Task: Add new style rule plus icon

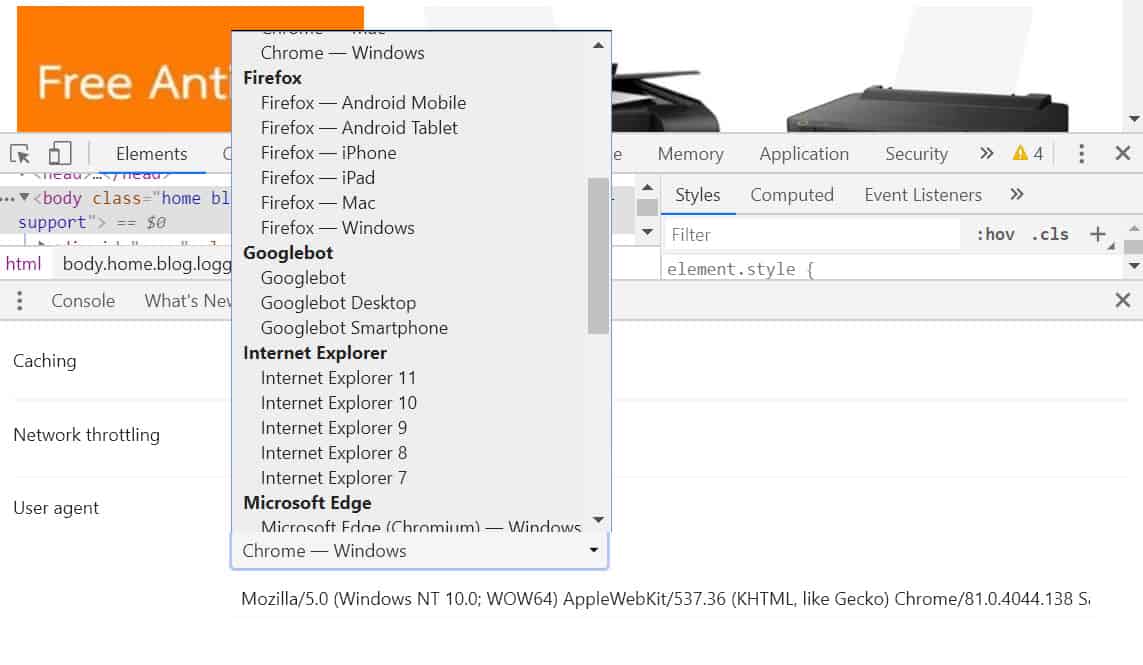Action: 1098,234
